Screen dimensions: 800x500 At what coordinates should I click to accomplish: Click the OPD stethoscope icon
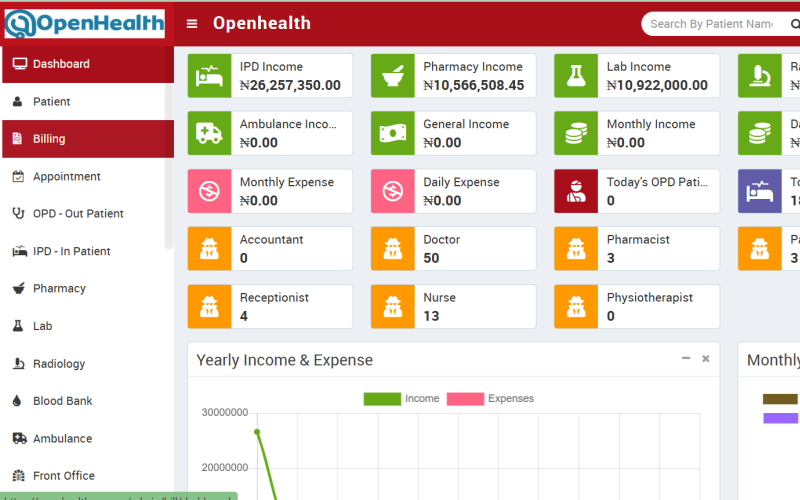pos(18,213)
